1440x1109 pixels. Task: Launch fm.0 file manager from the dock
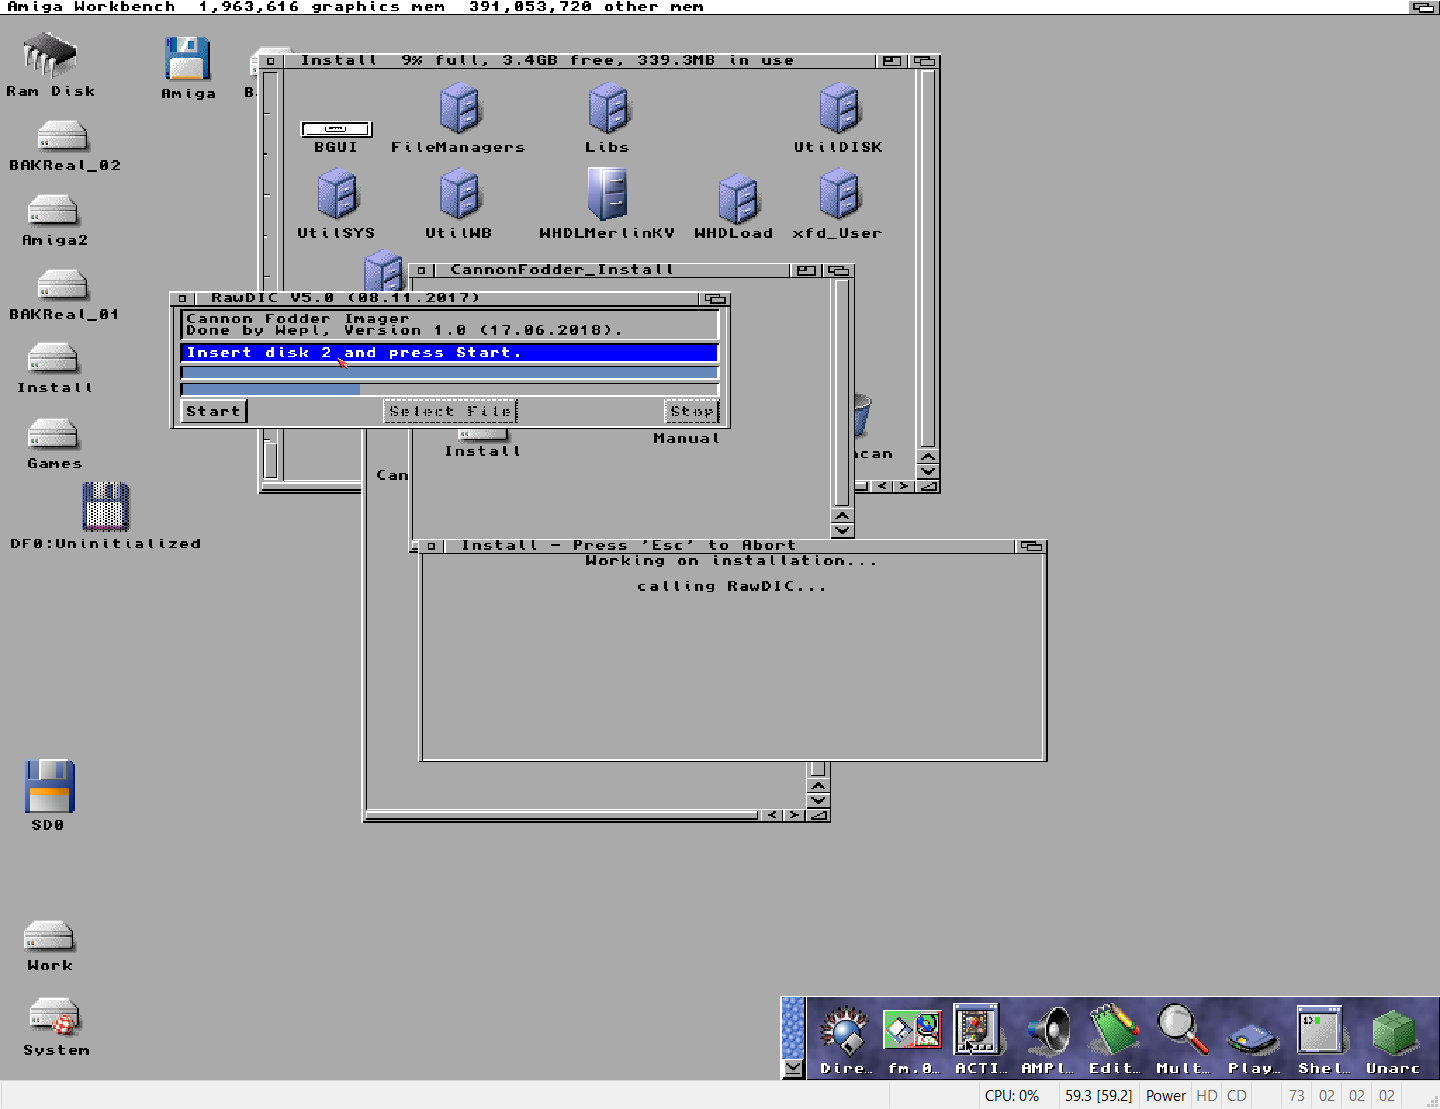(x=912, y=1031)
